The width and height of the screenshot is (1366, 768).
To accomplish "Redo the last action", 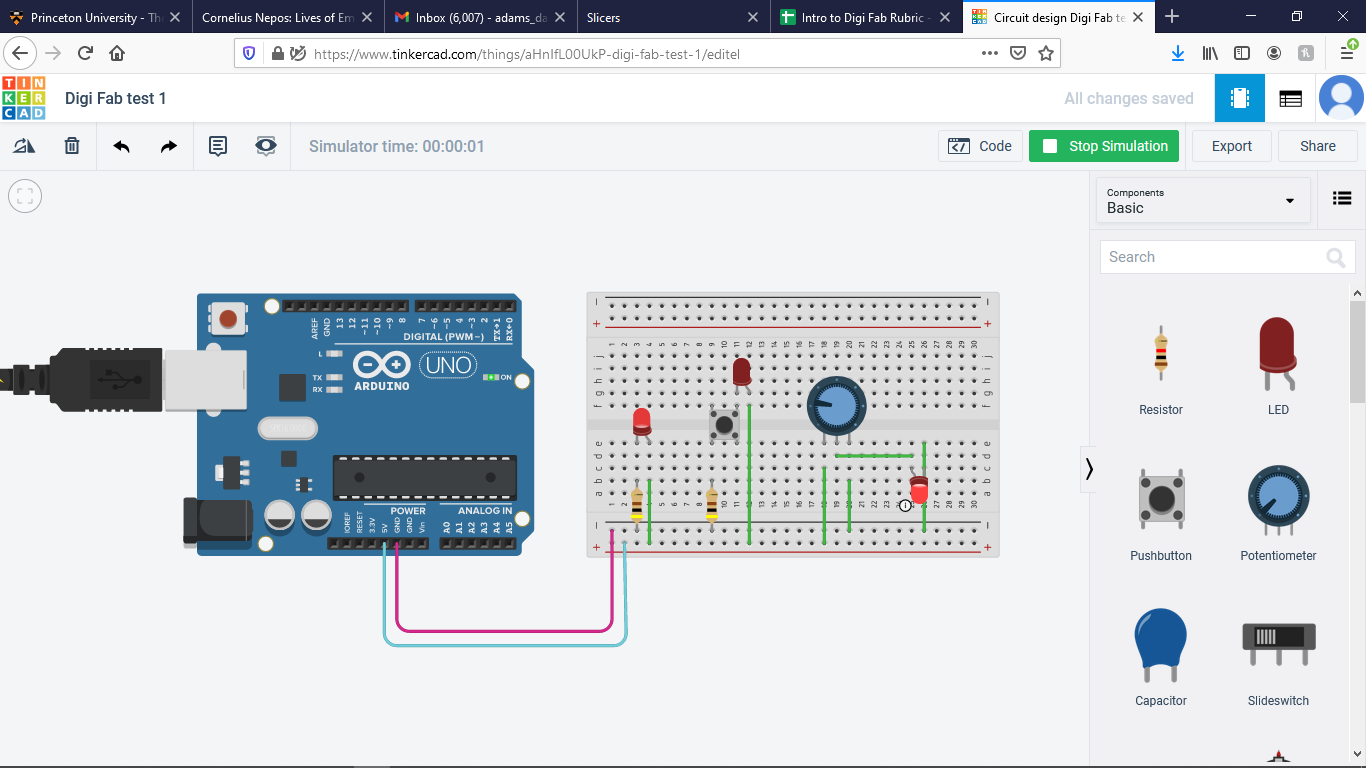I will pos(169,146).
